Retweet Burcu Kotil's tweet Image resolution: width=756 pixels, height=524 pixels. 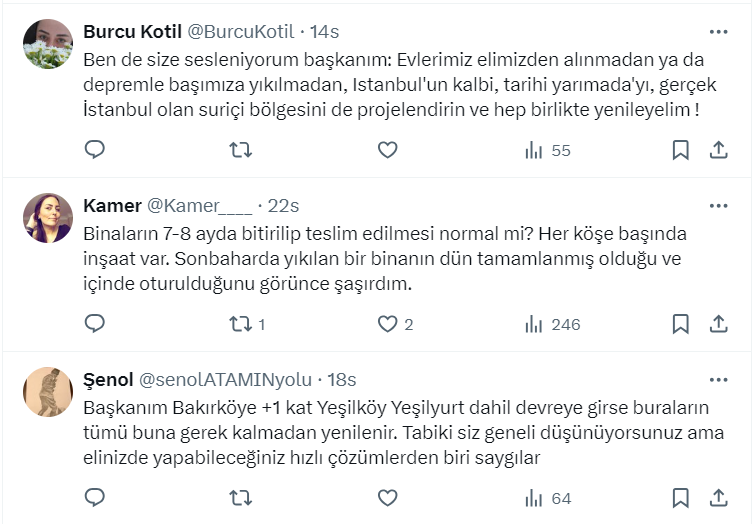(x=241, y=150)
